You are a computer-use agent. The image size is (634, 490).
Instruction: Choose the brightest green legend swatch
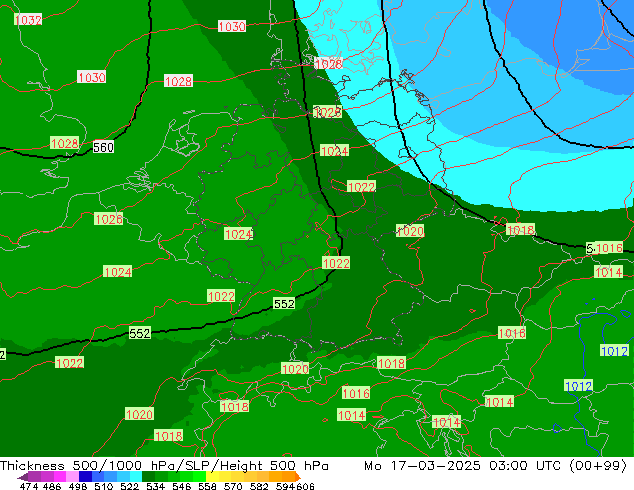coord(199,477)
